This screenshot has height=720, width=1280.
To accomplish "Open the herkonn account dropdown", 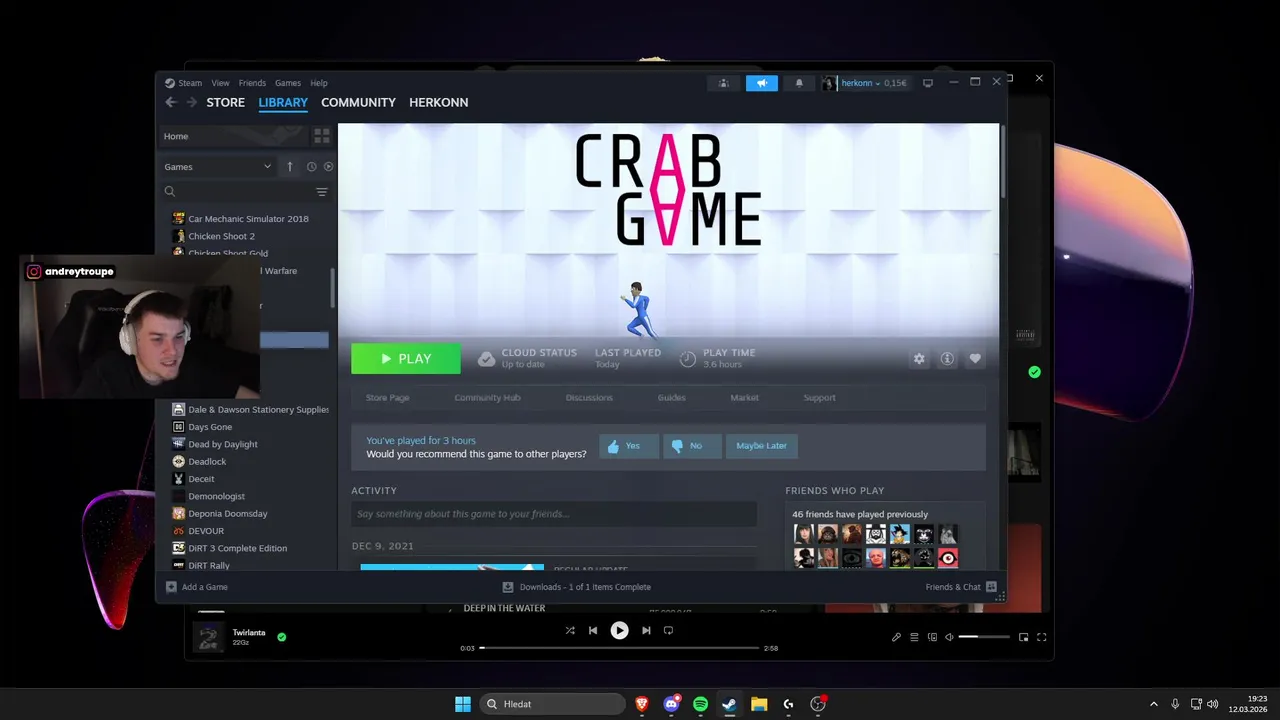I will pos(860,83).
